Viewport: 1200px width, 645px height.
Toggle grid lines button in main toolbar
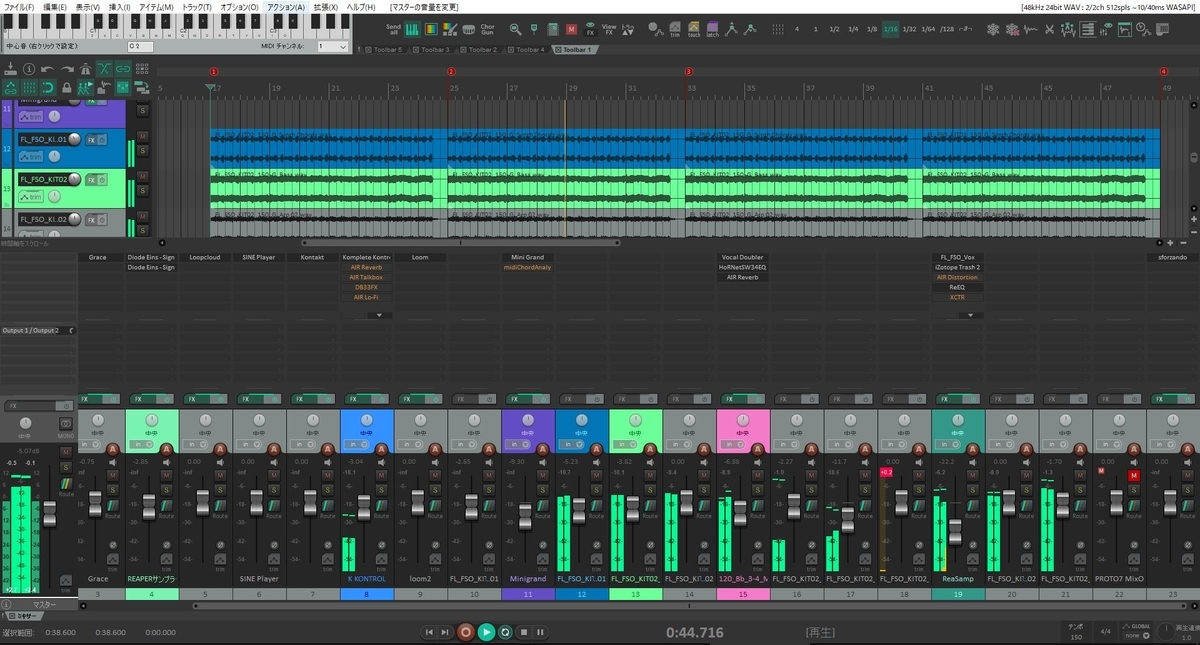point(30,87)
